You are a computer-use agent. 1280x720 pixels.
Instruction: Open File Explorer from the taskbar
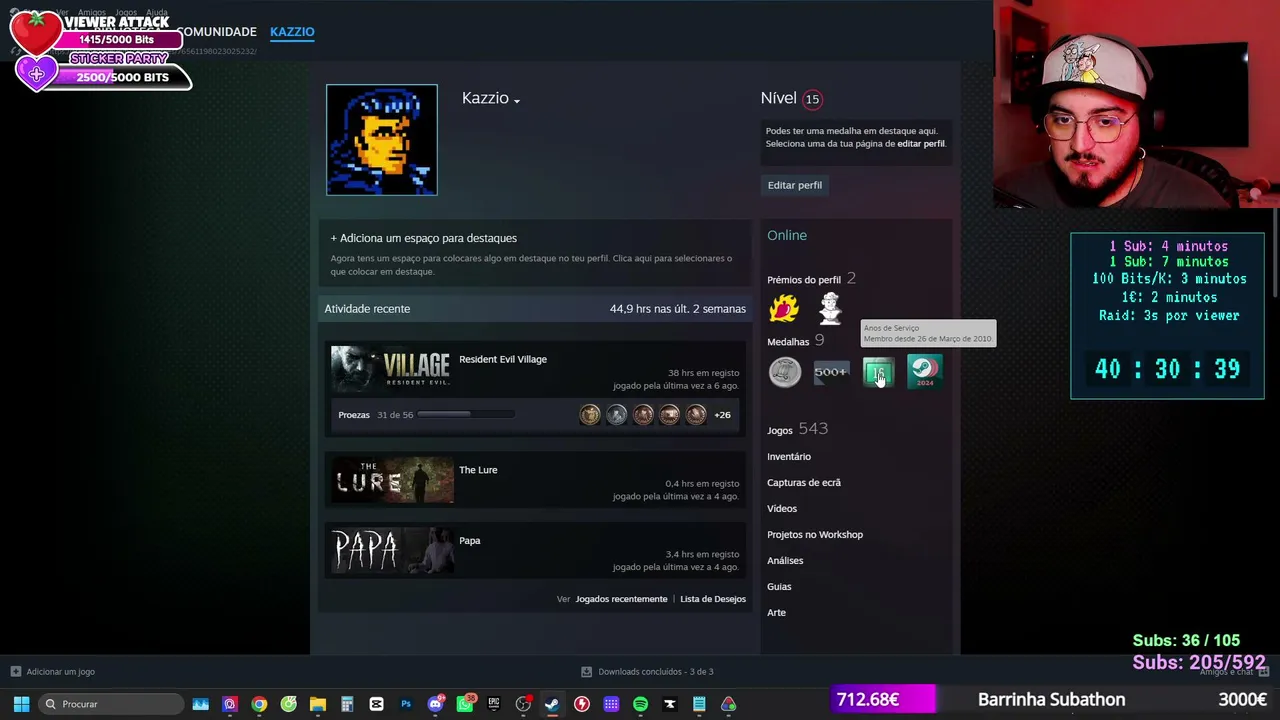click(x=318, y=704)
